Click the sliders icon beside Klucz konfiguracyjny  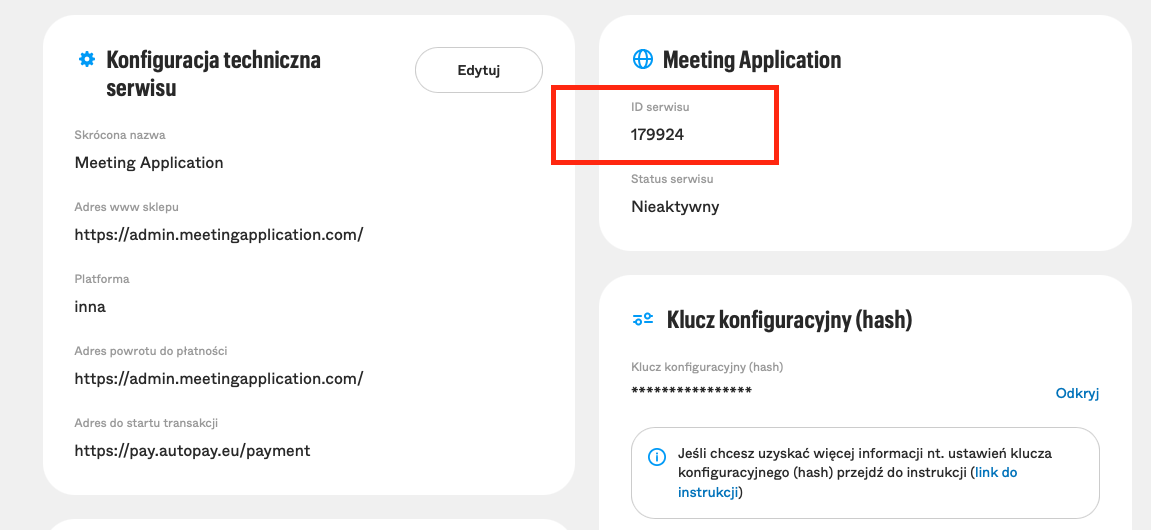coord(643,319)
